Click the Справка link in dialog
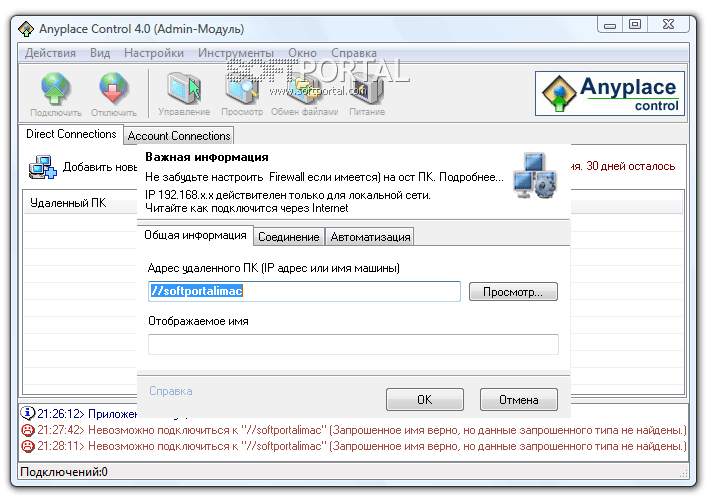The image size is (708, 499). pos(171,391)
